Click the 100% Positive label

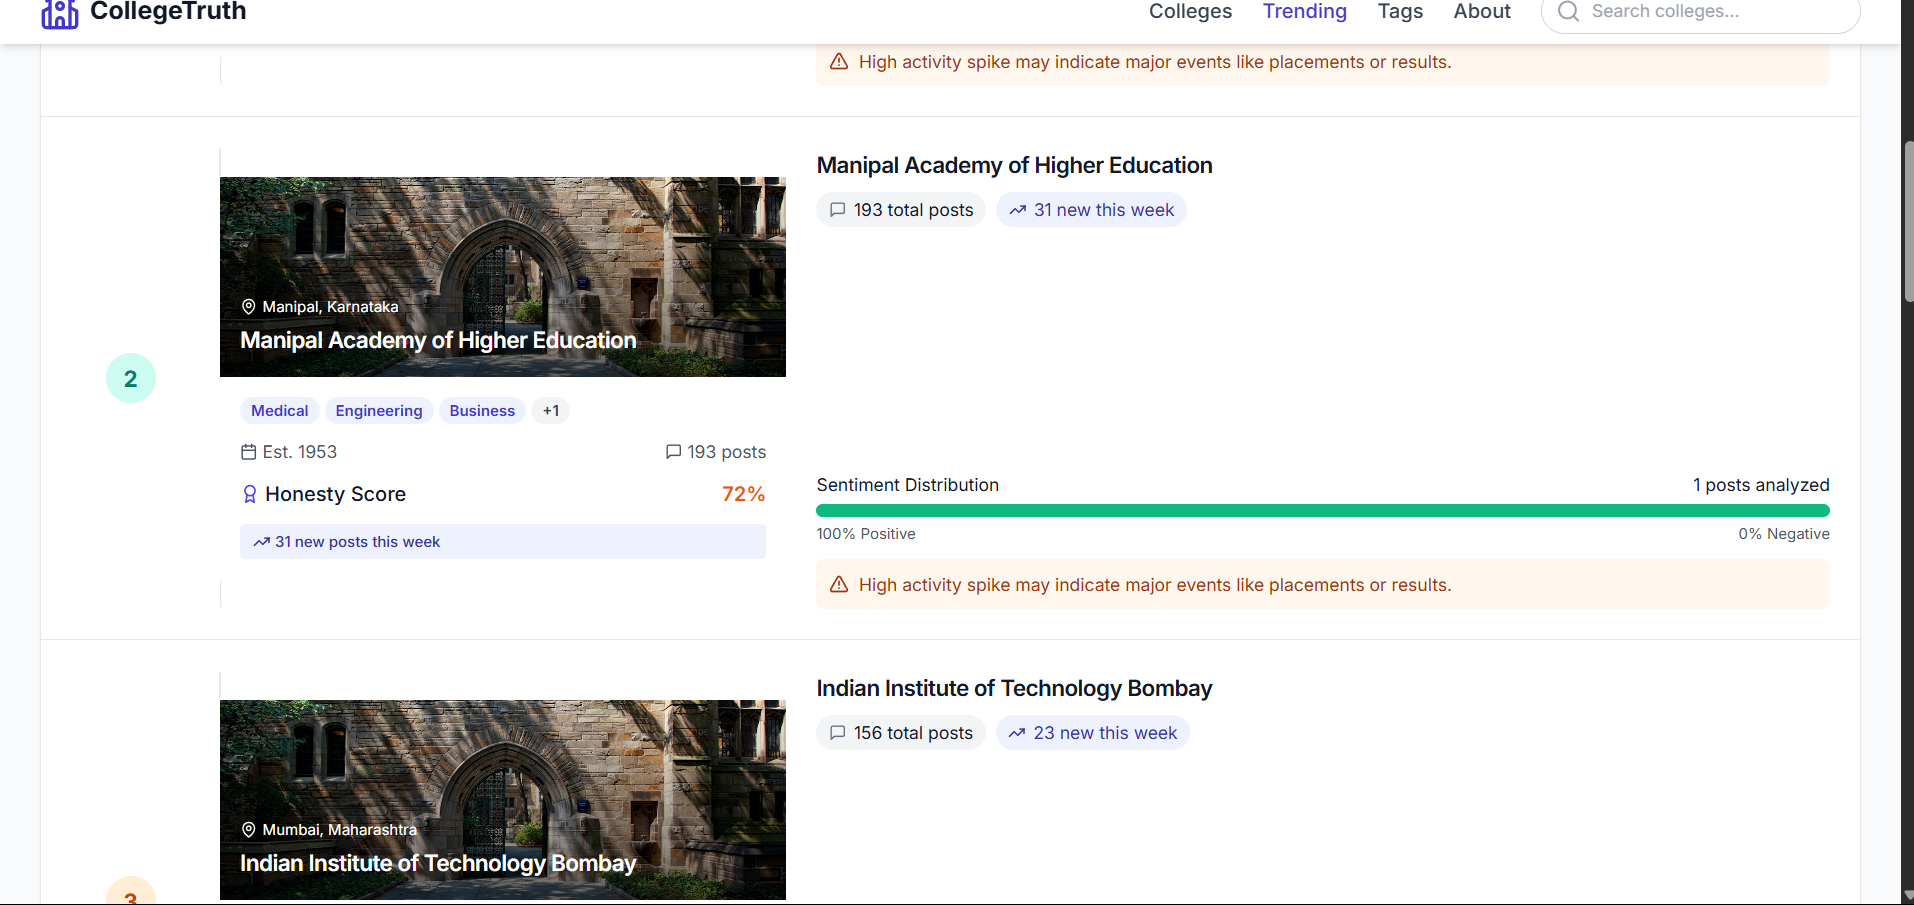point(866,534)
